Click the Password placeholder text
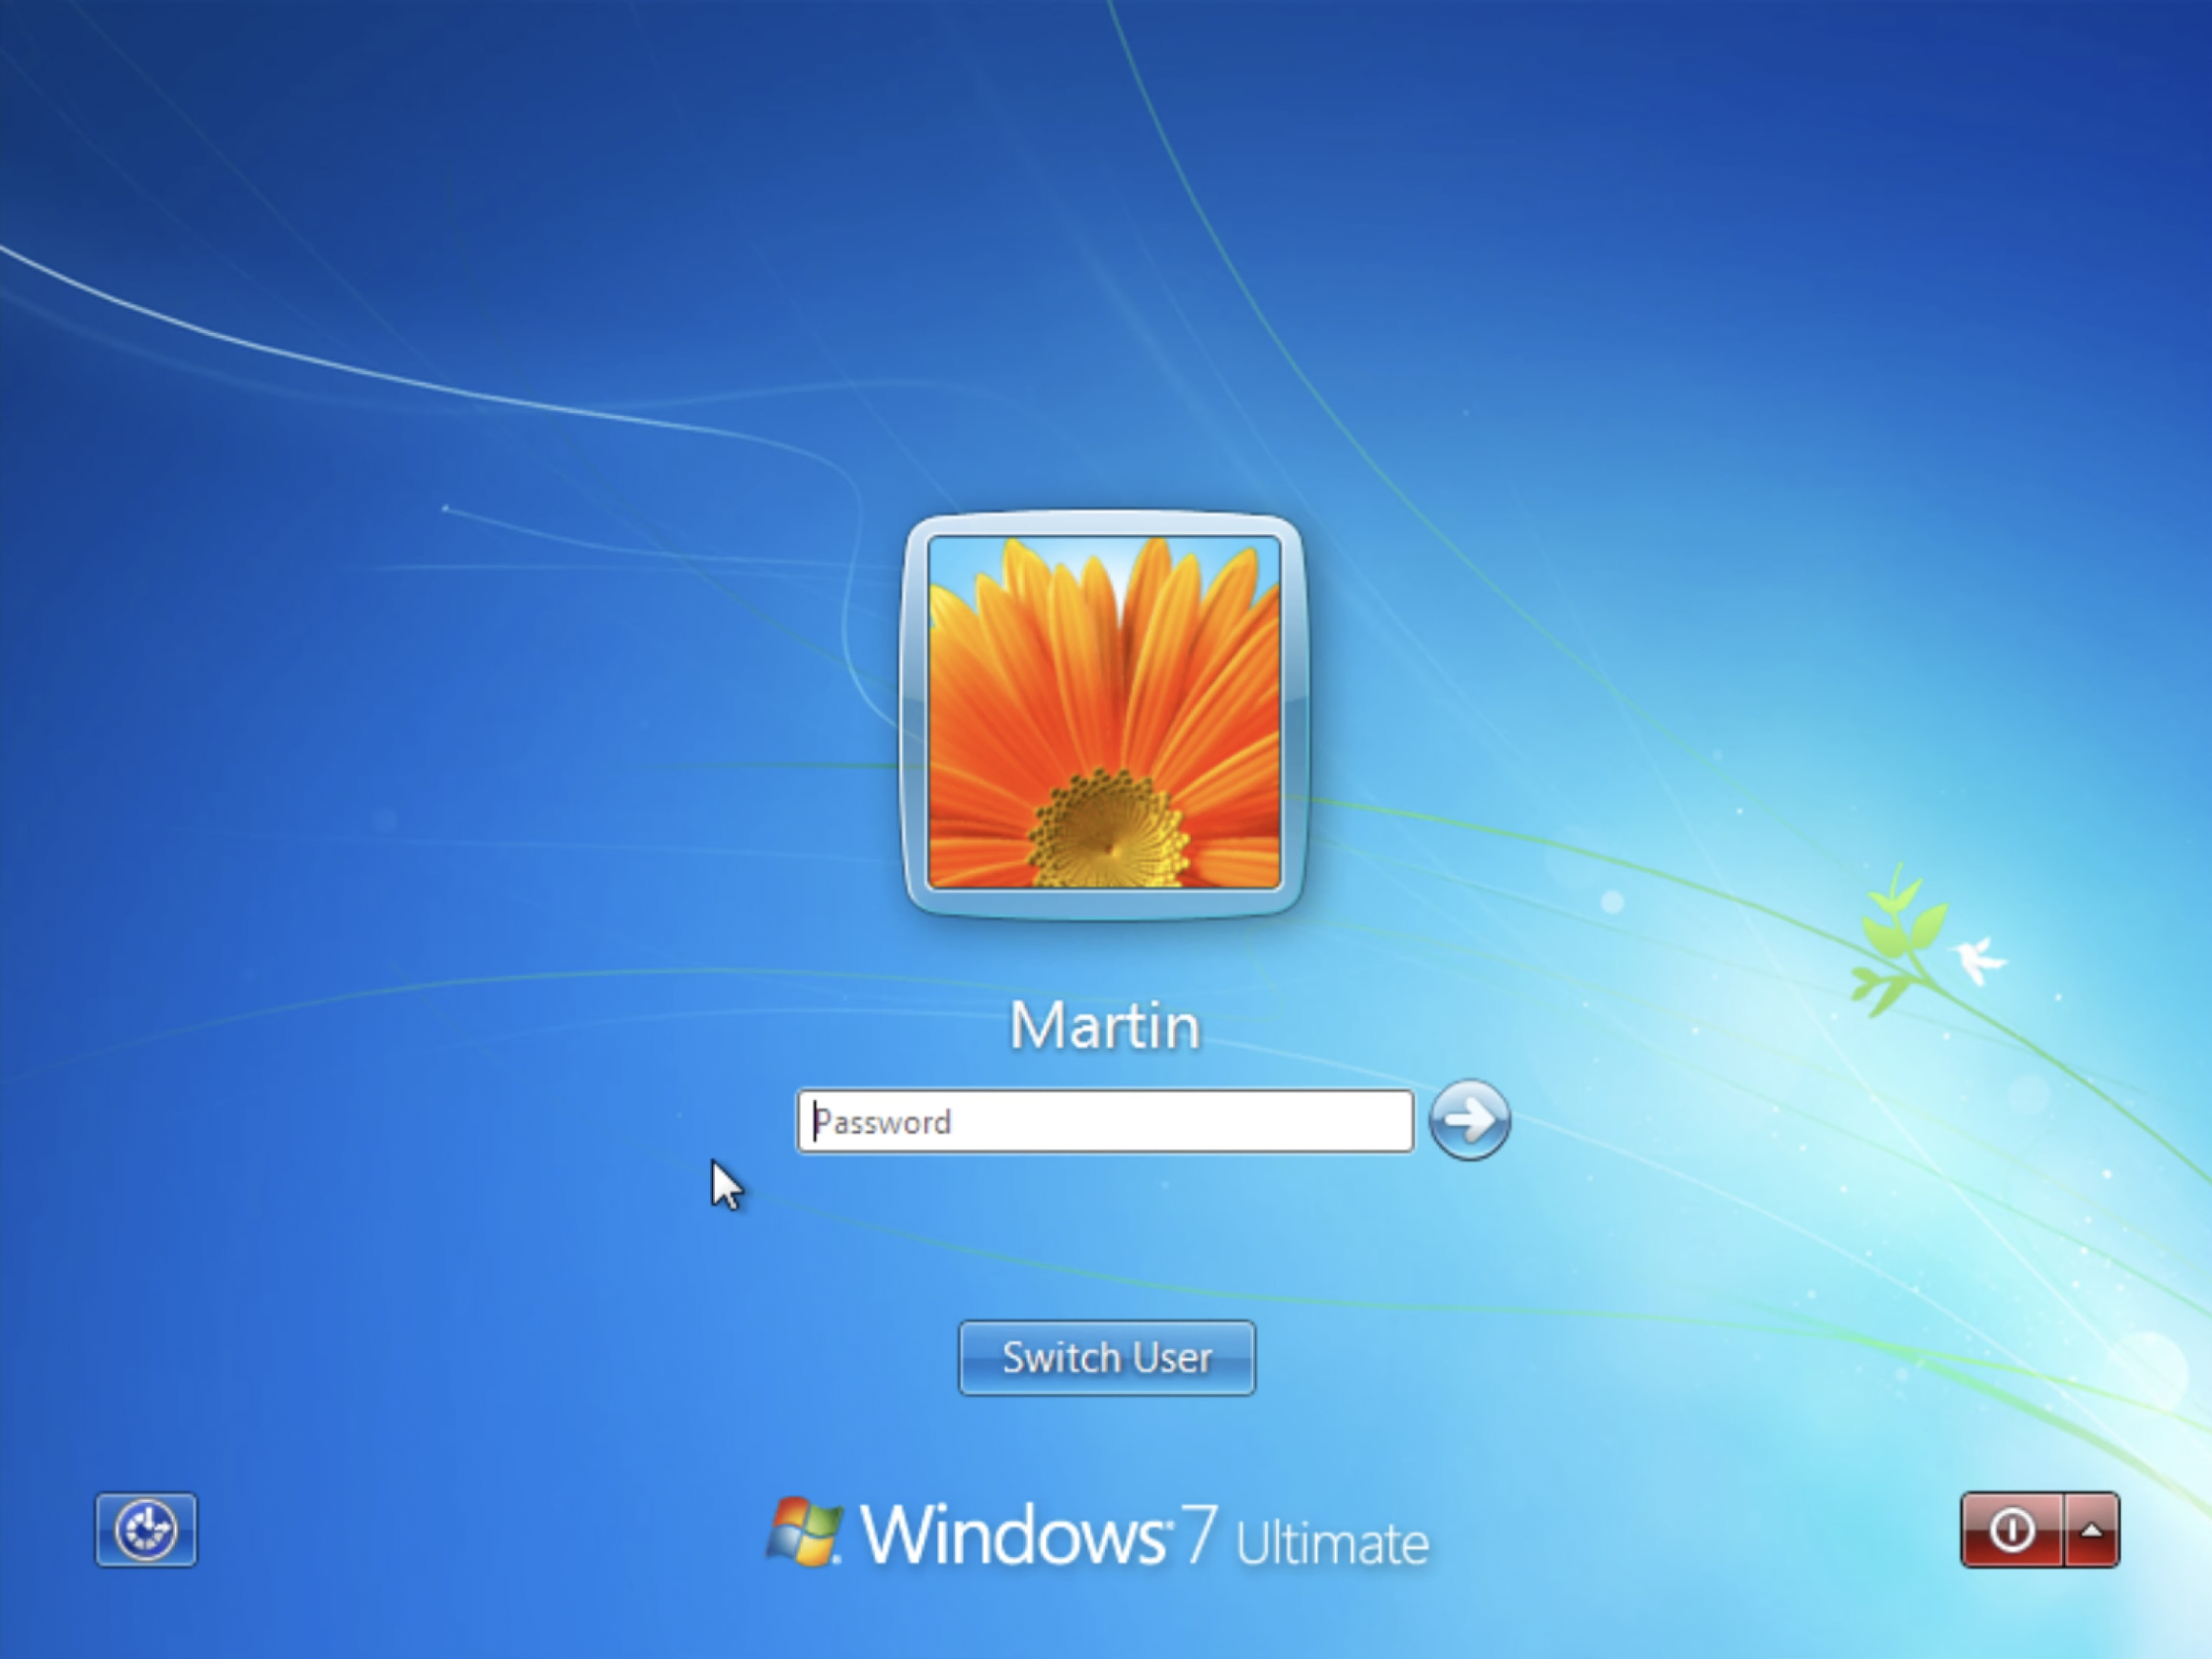Viewport: 2212px width, 1659px height. [884, 1122]
